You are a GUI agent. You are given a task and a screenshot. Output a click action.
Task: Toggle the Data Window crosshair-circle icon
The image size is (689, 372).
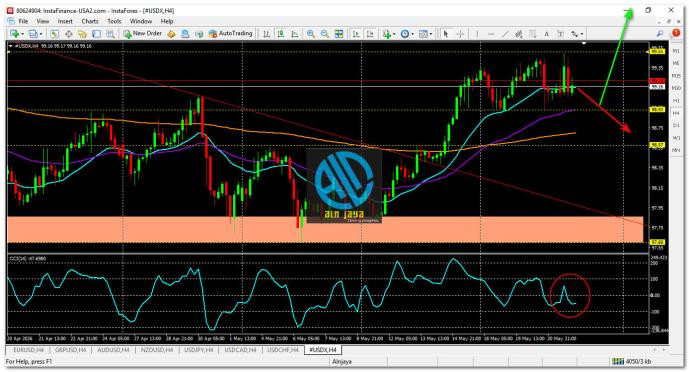click(69, 34)
